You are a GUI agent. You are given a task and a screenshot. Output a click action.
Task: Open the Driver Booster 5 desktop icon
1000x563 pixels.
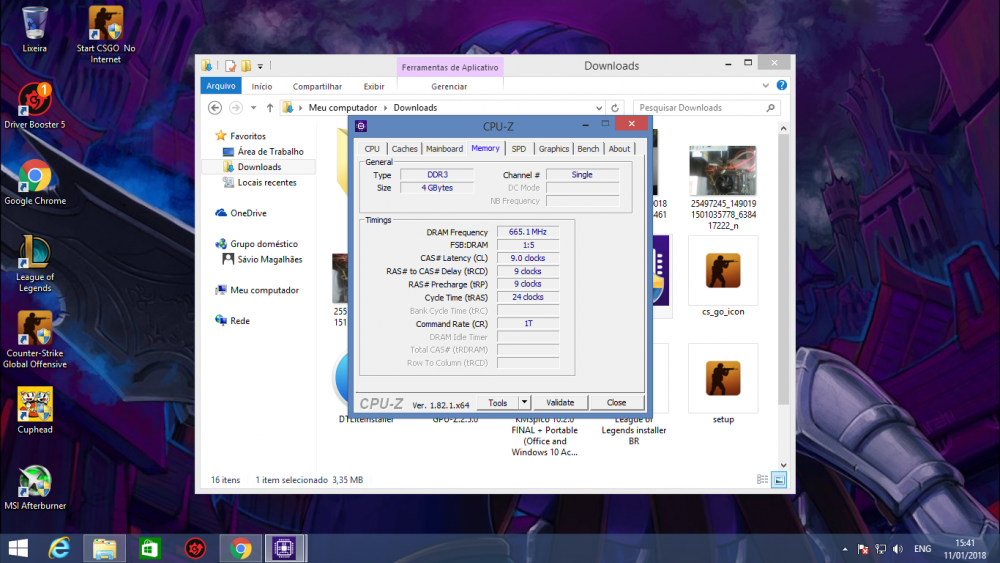click(35, 100)
